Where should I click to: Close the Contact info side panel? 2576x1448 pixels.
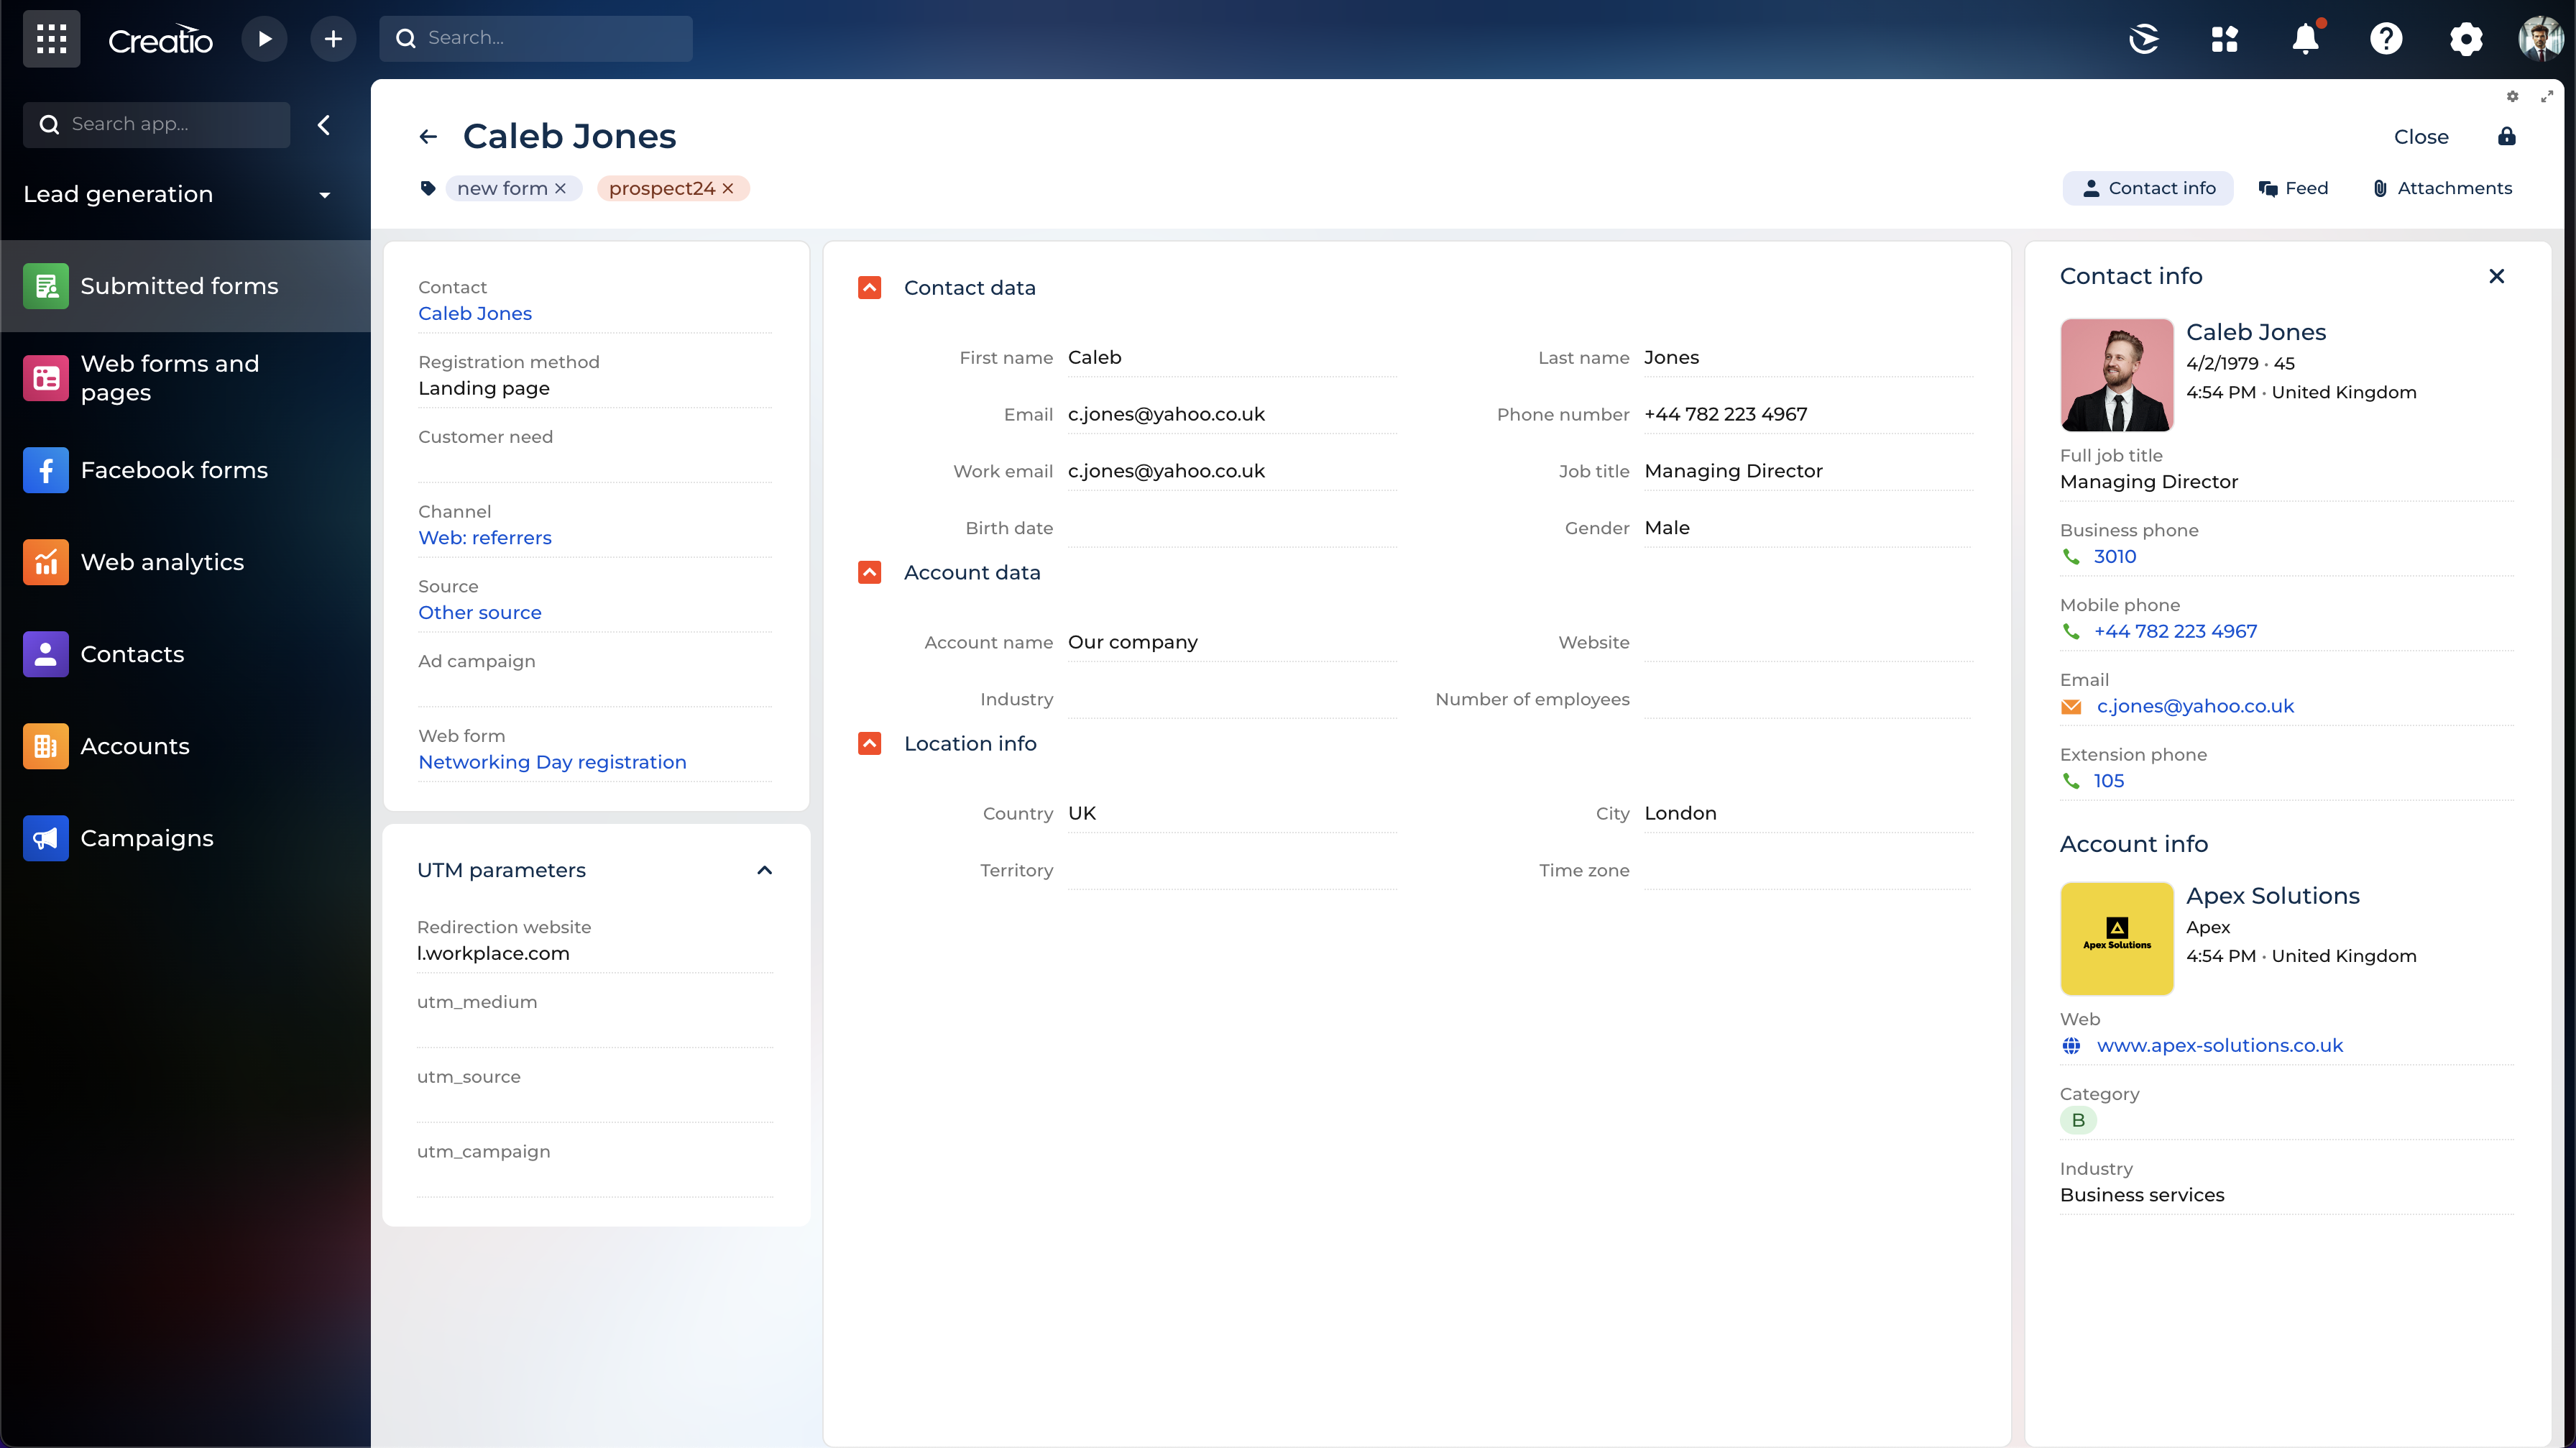[x=2496, y=276]
